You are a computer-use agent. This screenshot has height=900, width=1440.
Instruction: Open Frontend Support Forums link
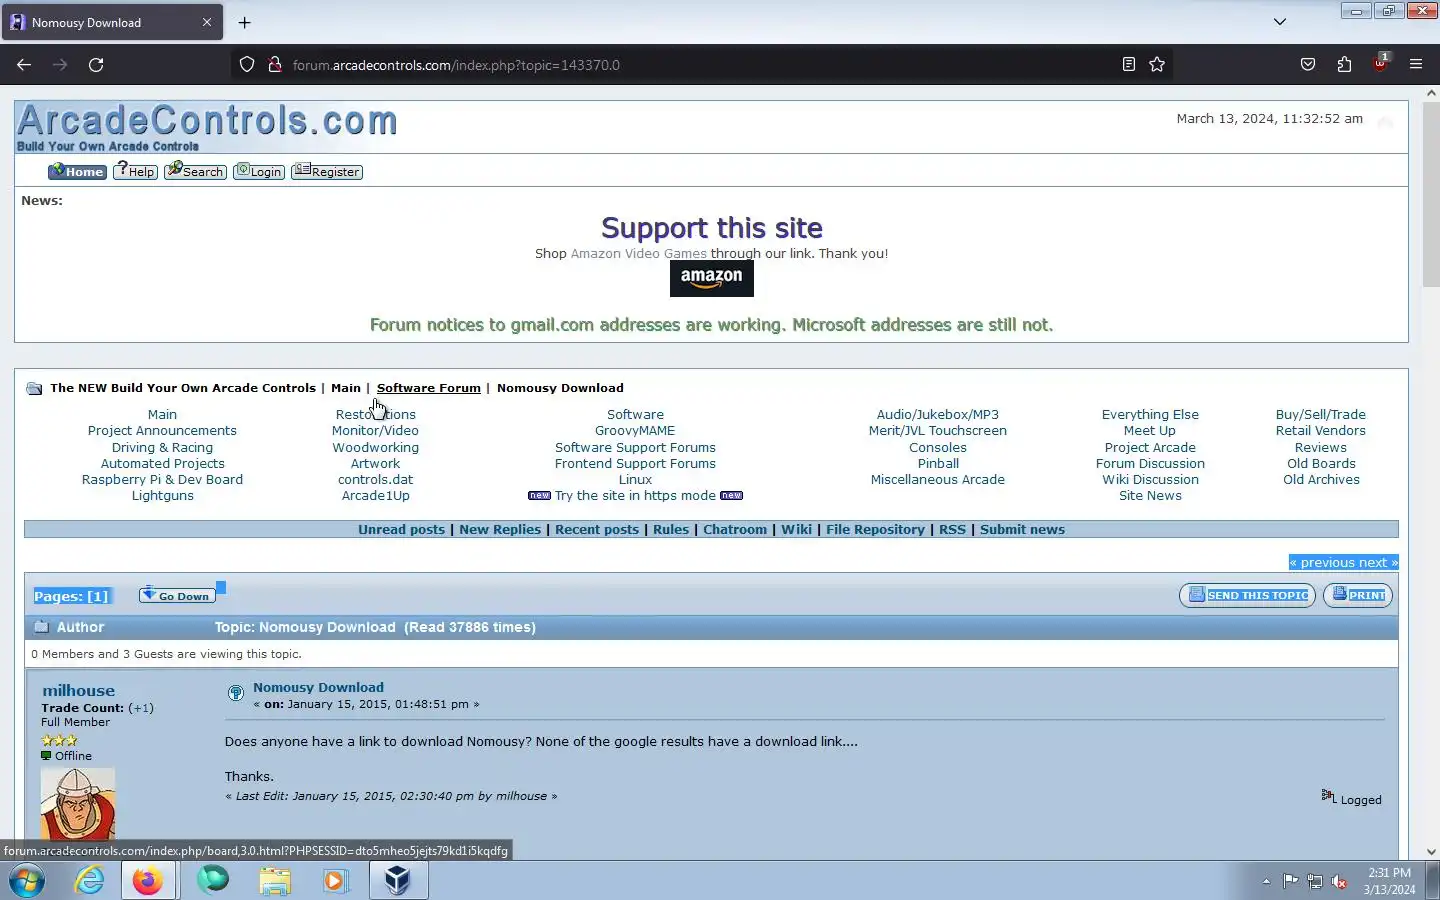[635, 463]
